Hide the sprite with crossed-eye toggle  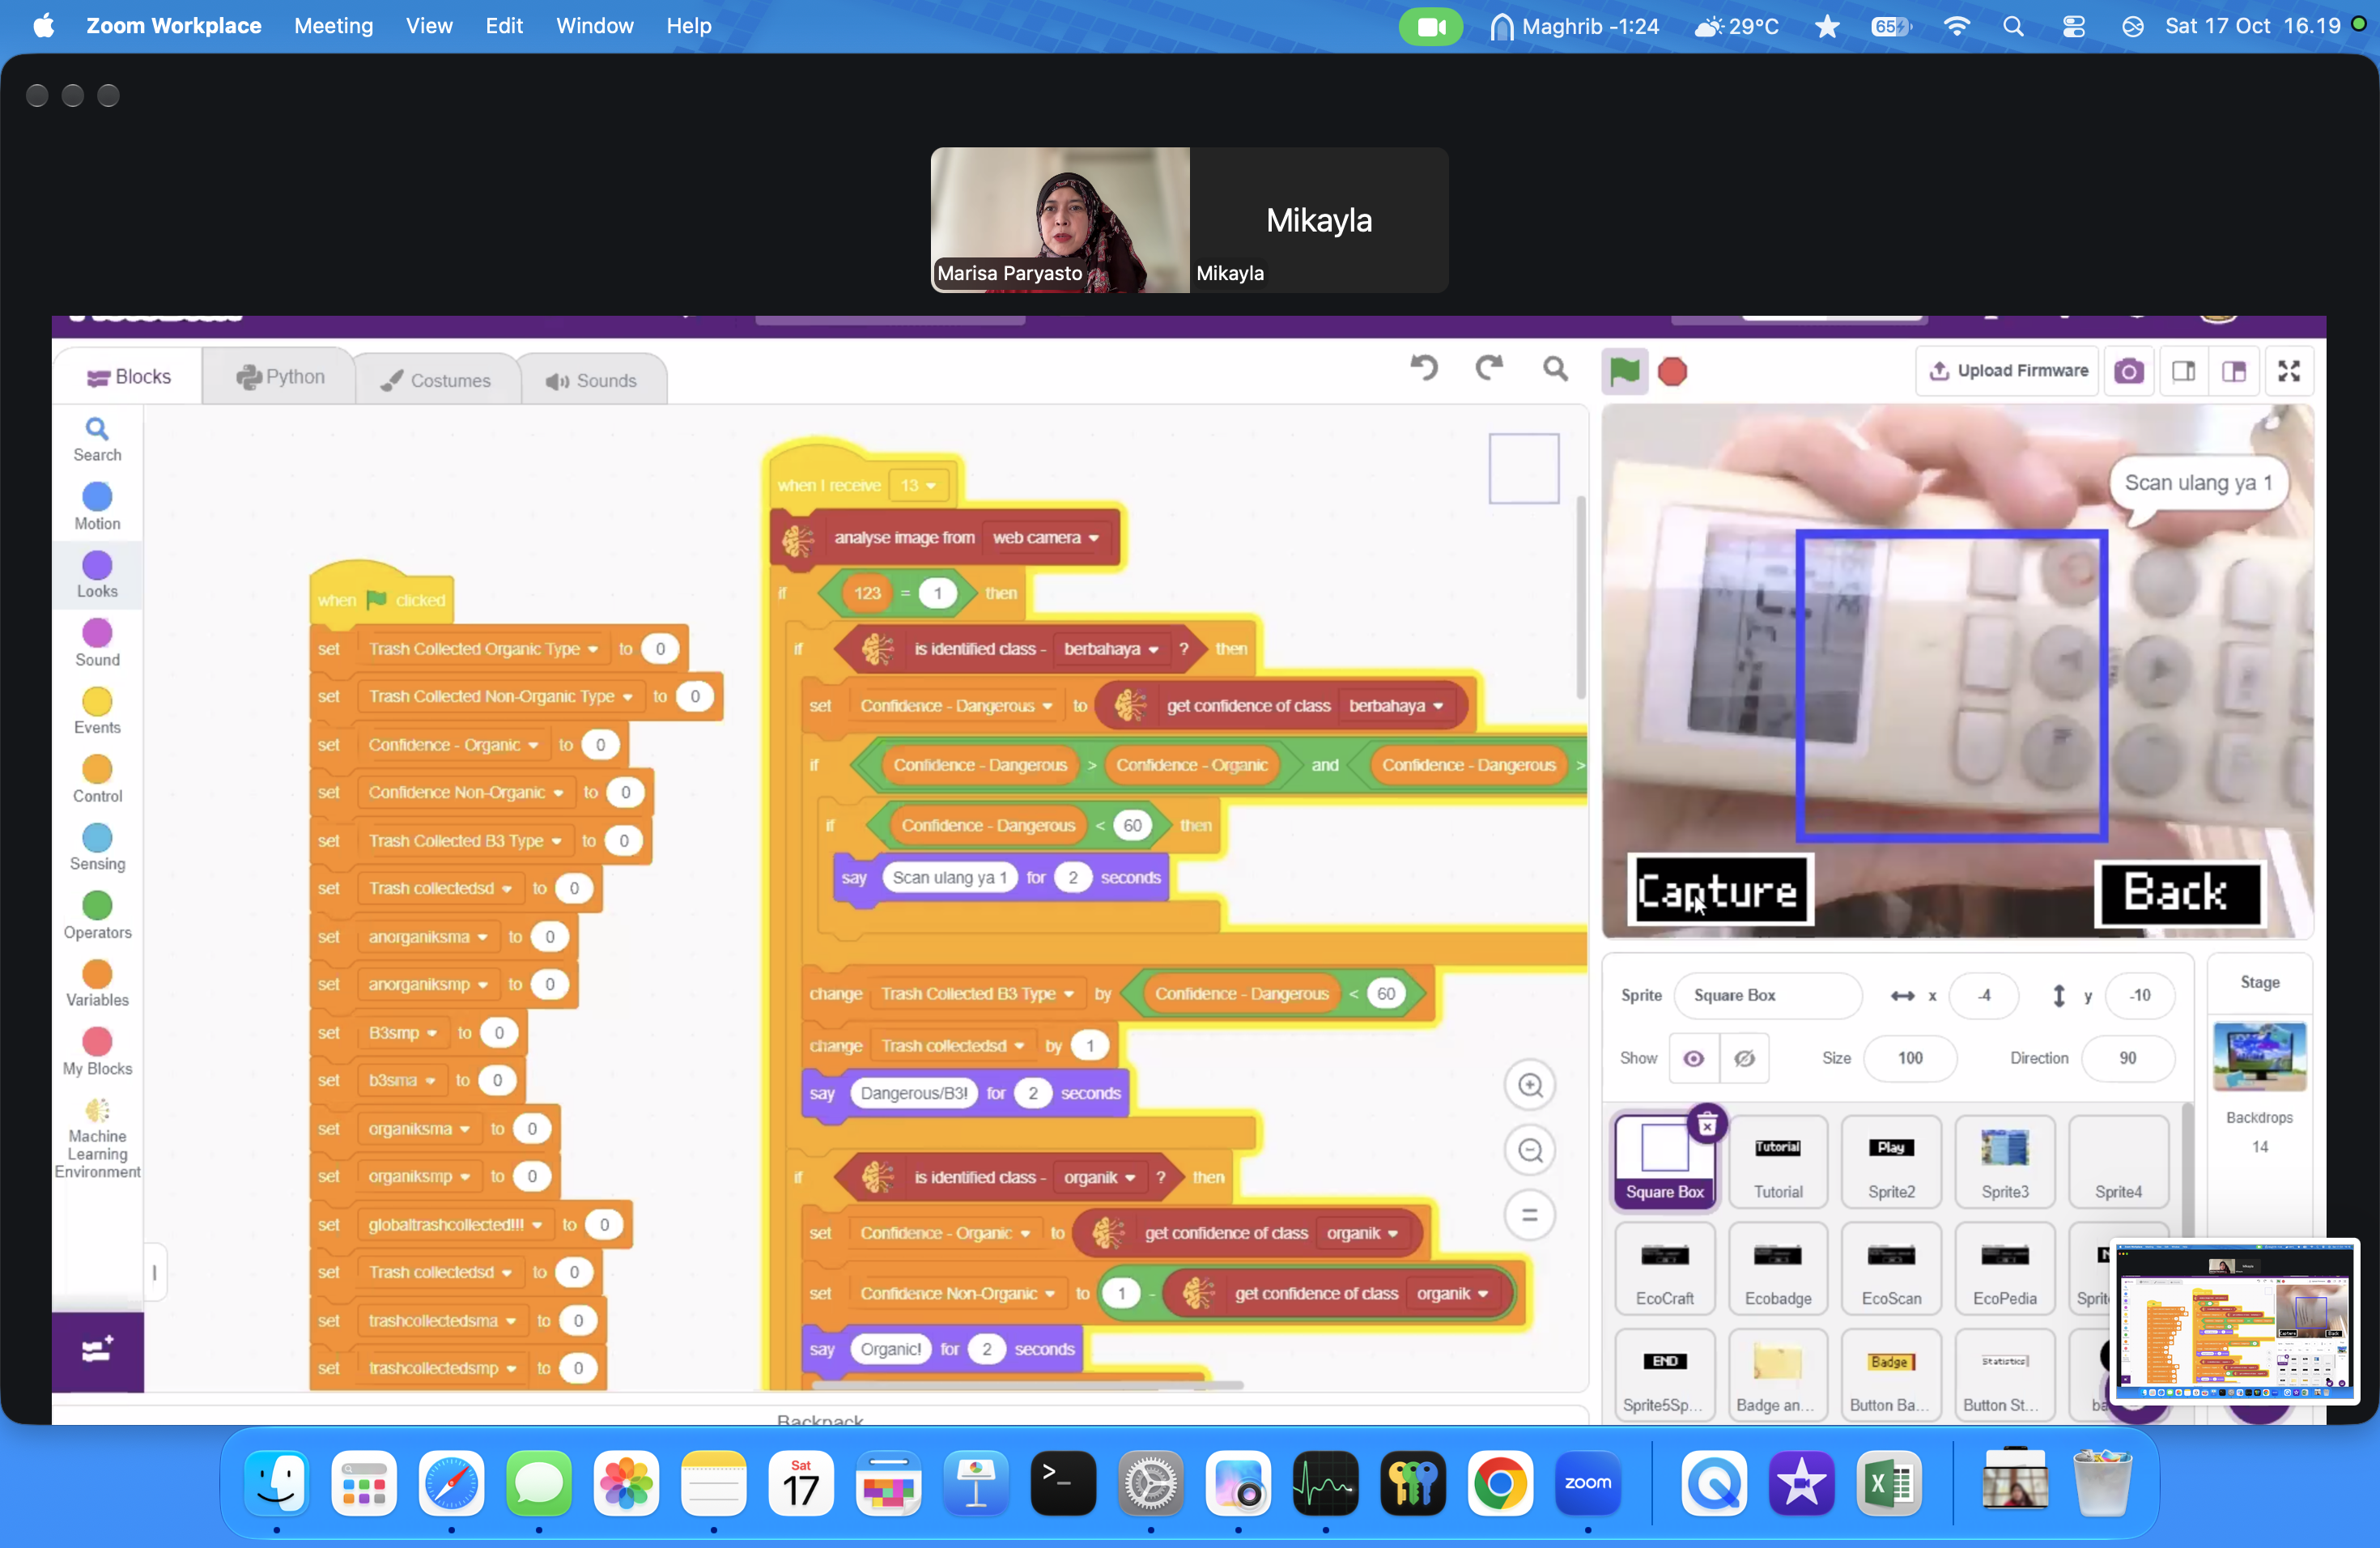tap(1744, 1058)
